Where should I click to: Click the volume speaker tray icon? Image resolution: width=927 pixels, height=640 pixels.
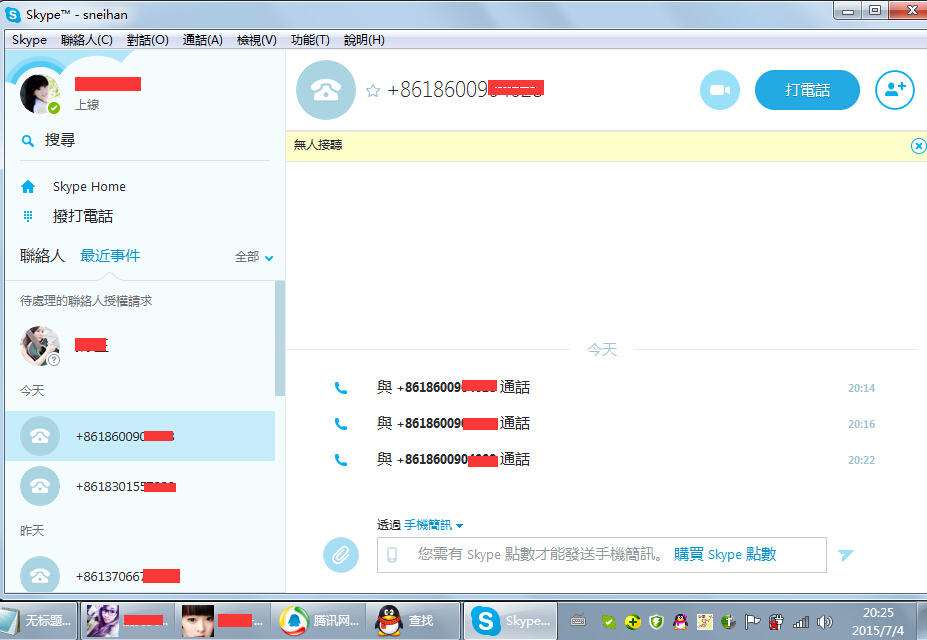[825, 622]
